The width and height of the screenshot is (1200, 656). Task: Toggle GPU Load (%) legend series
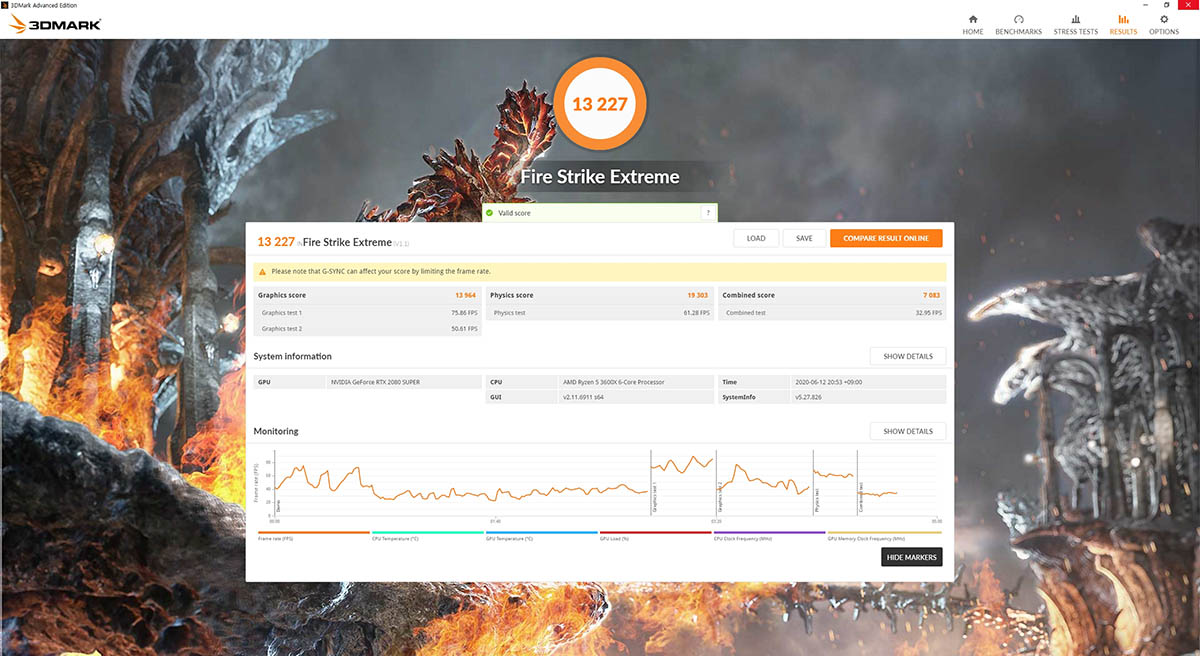pos(655,535)
